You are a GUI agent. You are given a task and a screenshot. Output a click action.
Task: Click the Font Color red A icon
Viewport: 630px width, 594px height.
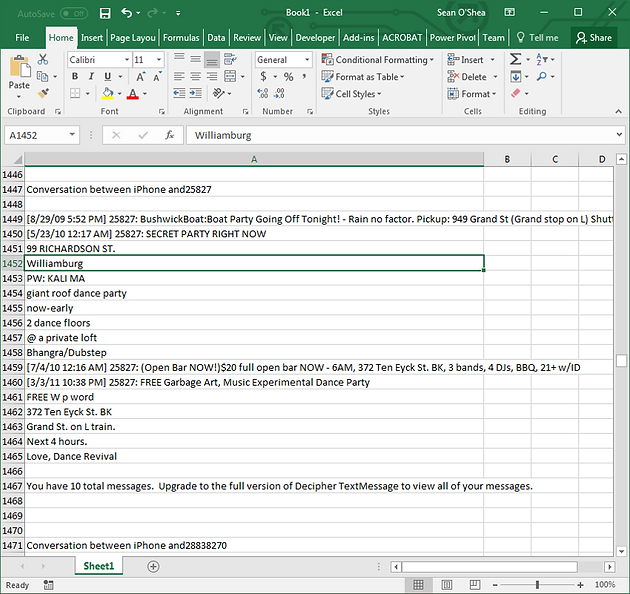pos(133,94)
